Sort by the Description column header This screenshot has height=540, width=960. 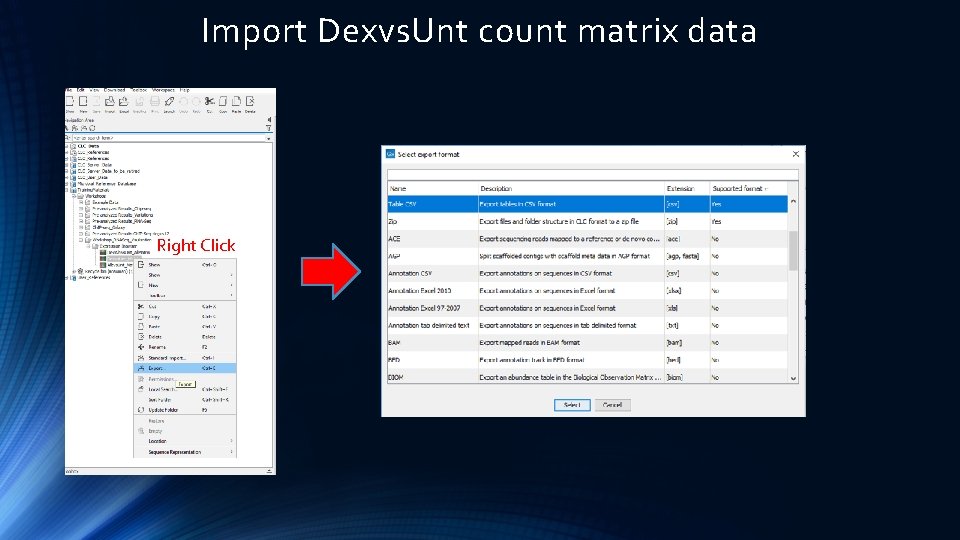[571, 189]
